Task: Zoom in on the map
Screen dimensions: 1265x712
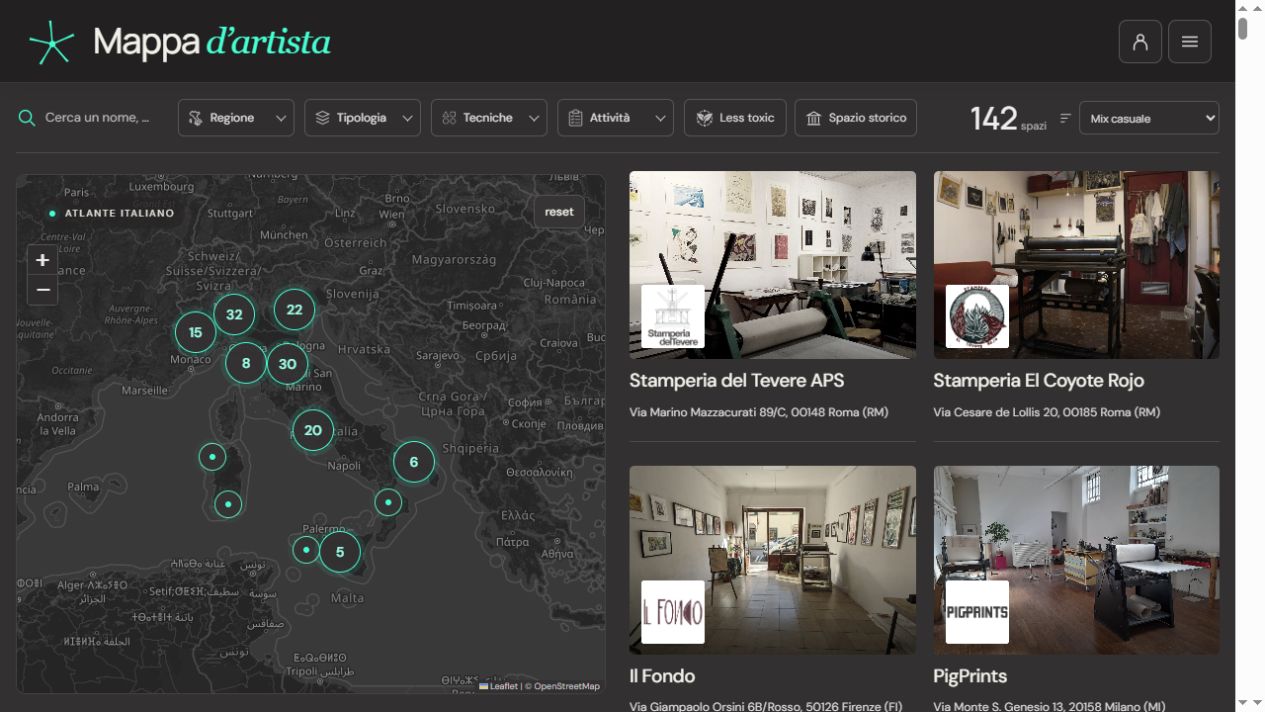Action: (x=42, y=260)
